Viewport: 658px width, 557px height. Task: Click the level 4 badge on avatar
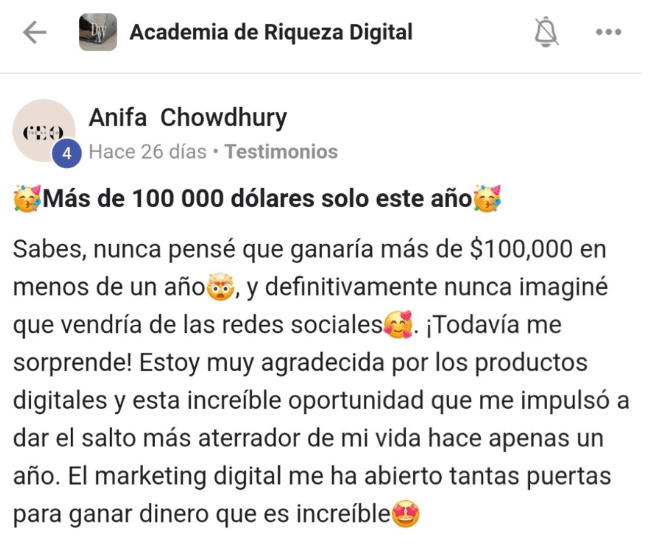[x=67, y=154]
